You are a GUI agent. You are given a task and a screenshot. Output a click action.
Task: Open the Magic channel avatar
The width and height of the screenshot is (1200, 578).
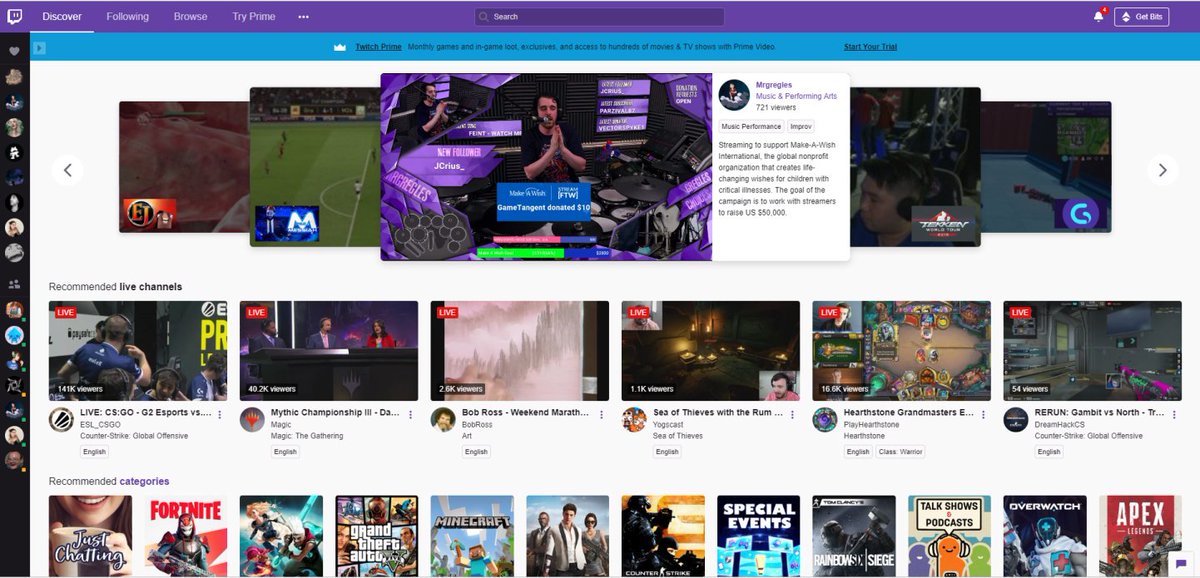(x=252, y=420)
